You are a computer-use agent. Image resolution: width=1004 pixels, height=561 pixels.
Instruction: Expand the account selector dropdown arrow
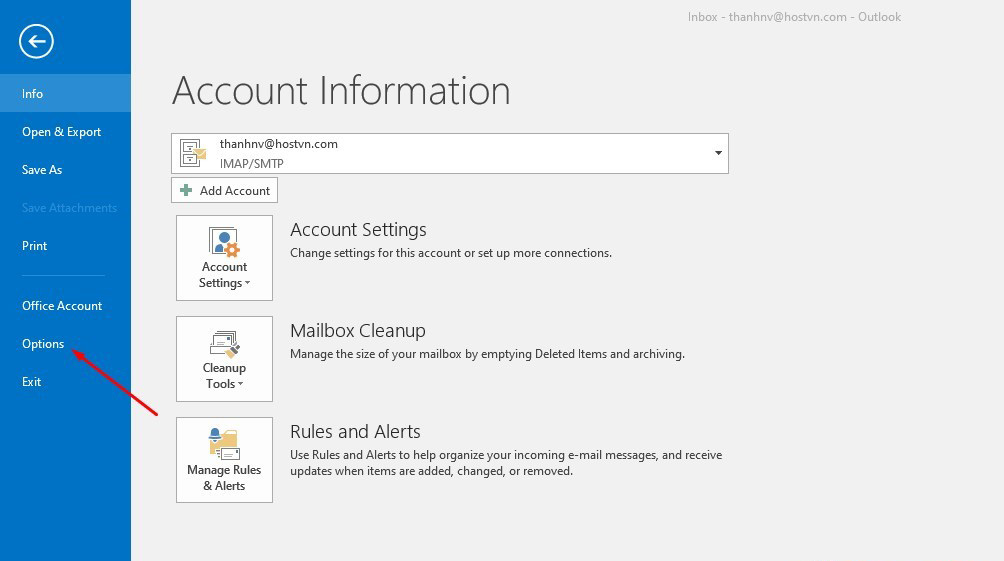[x=717, y=153]
